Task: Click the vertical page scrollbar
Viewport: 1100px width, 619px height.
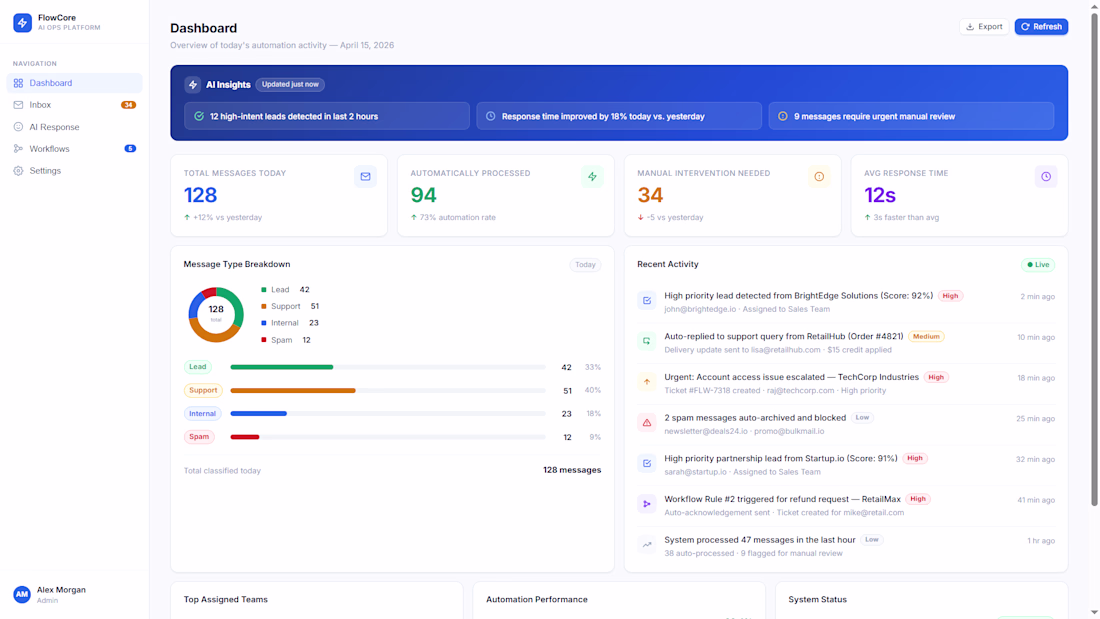Action: pyautogui.click(x=1094, y=260)
